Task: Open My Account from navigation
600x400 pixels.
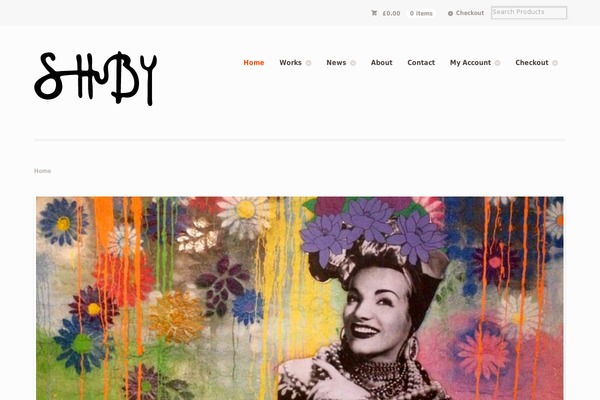Action: [x=470, y=62]
